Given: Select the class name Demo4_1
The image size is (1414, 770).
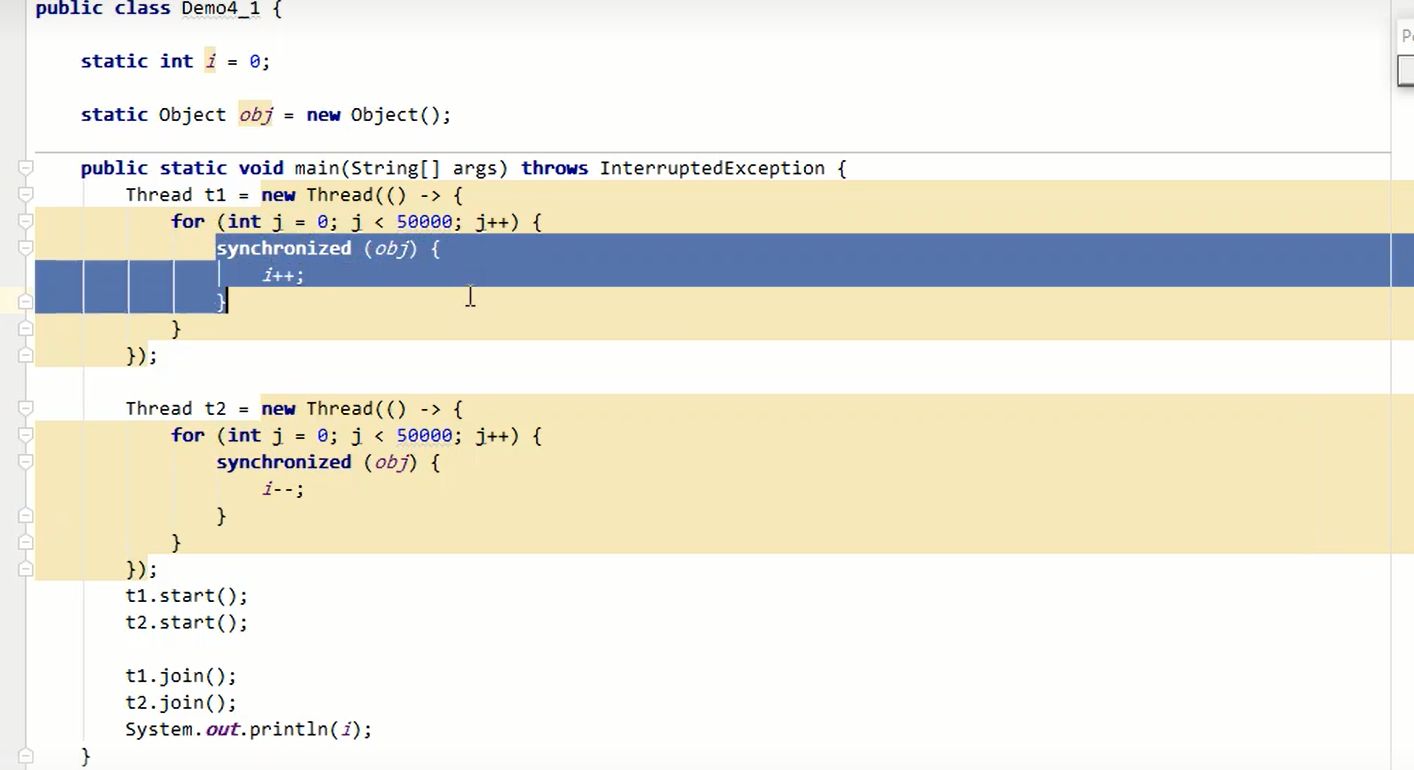Looking at the screenshot, I should tap(219, 10).
